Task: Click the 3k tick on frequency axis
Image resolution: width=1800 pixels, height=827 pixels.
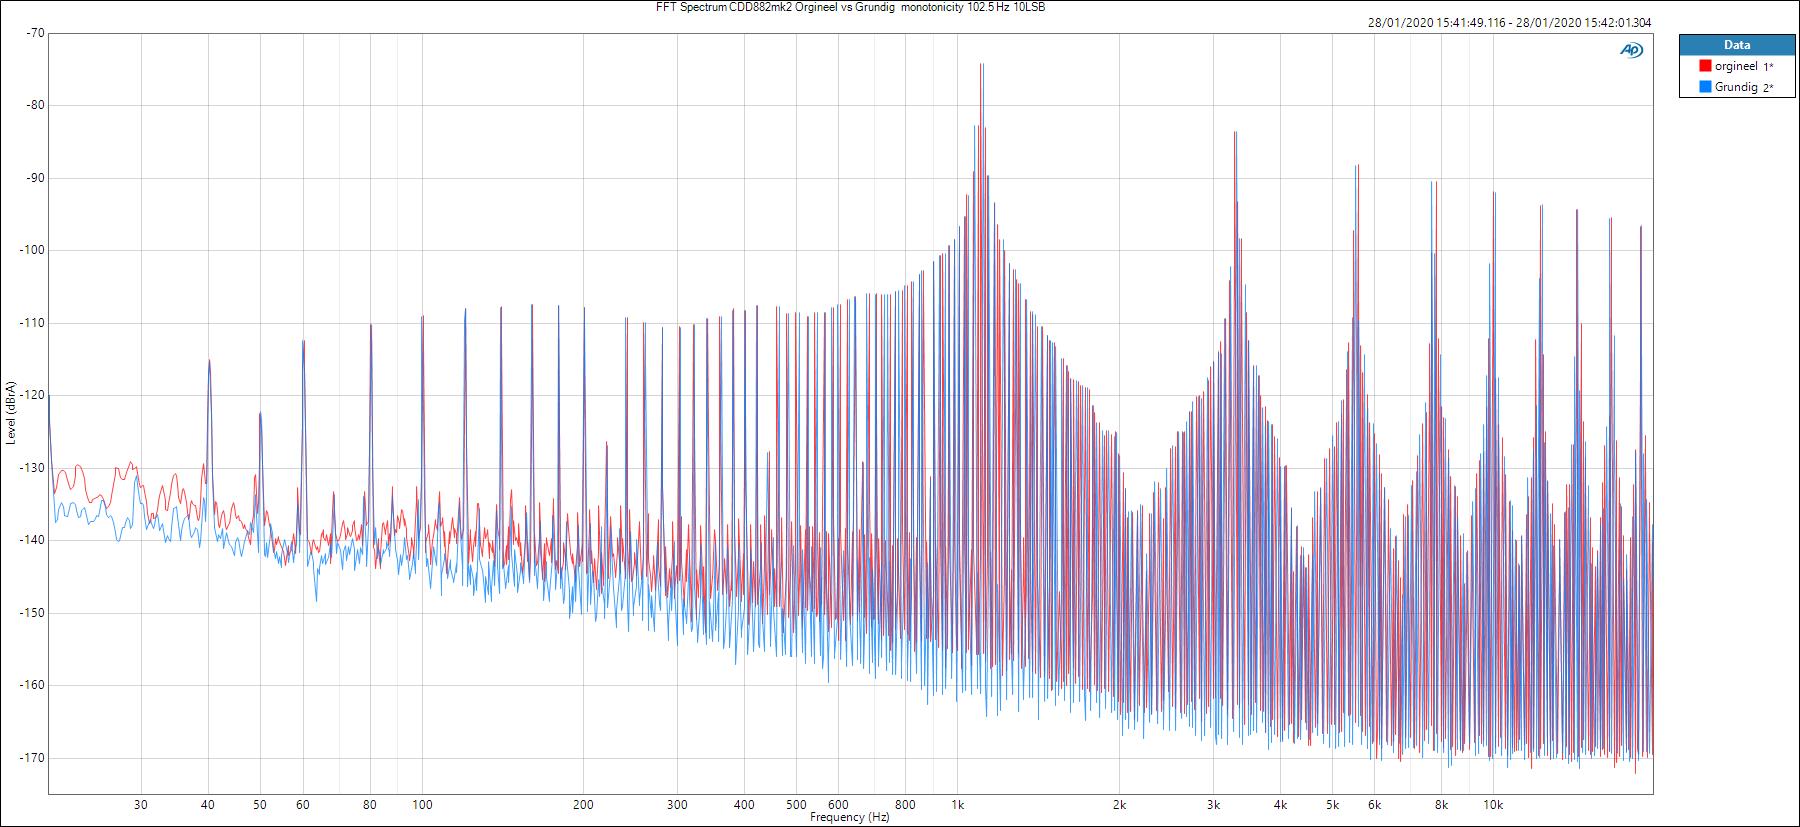Action: (x=1213, y=804)
